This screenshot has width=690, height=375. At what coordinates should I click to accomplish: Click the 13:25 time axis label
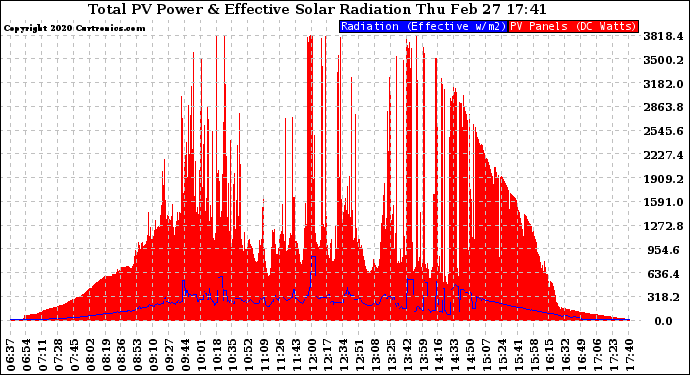(392, 355)
